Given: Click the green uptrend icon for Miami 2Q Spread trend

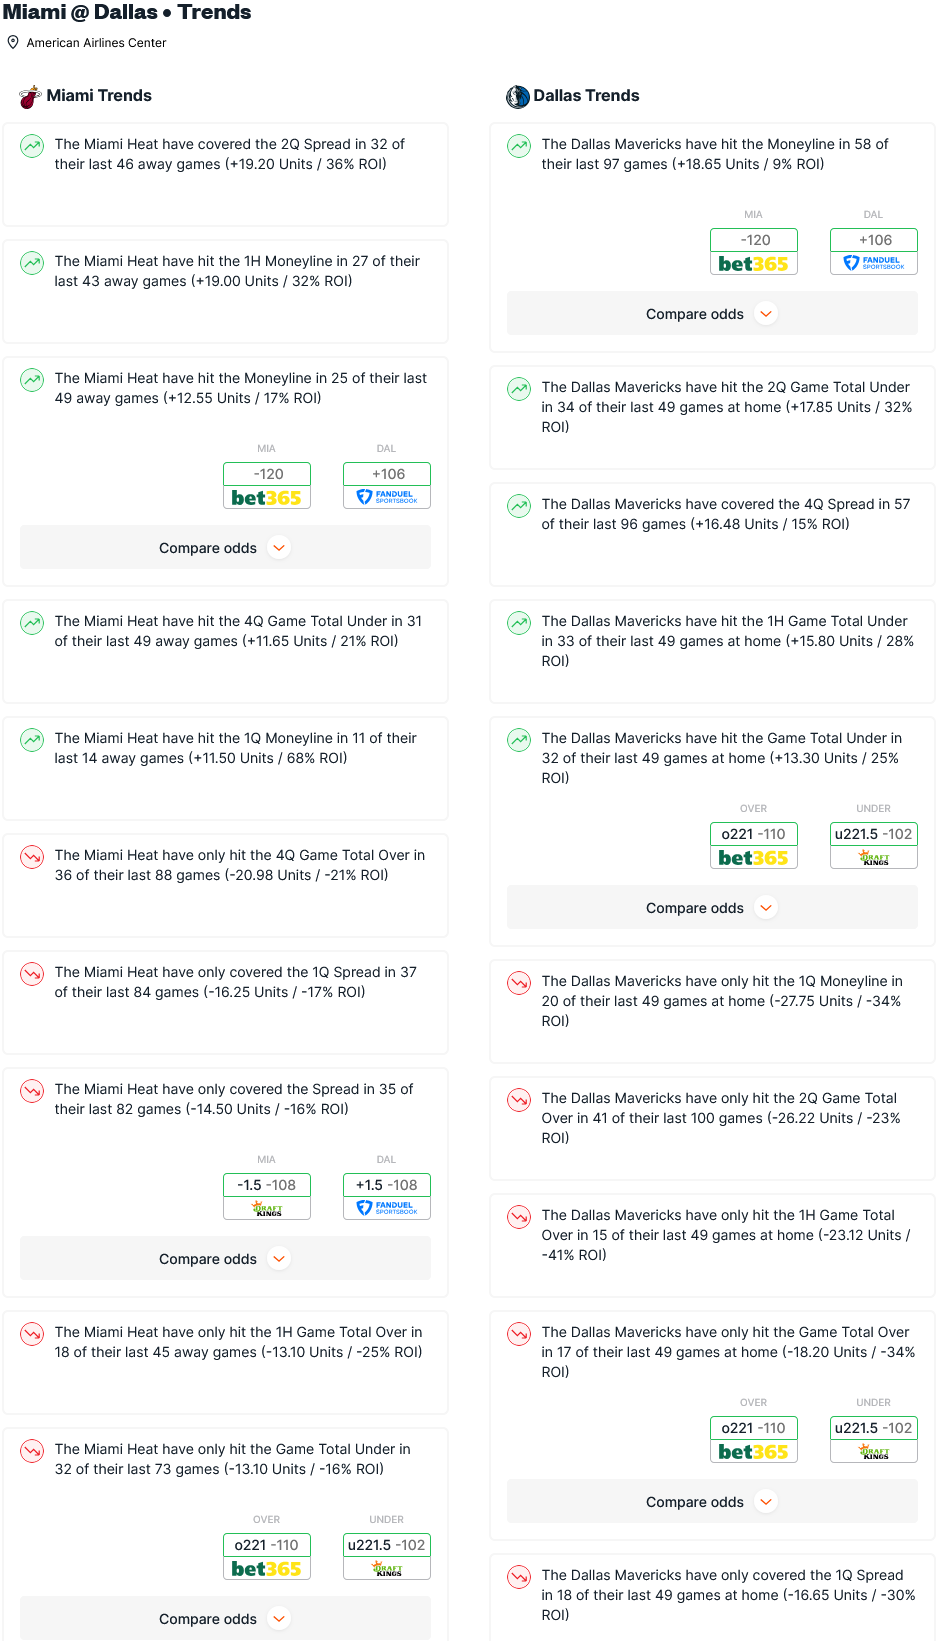Looking at the screenshot, I should tap(32, 146).
